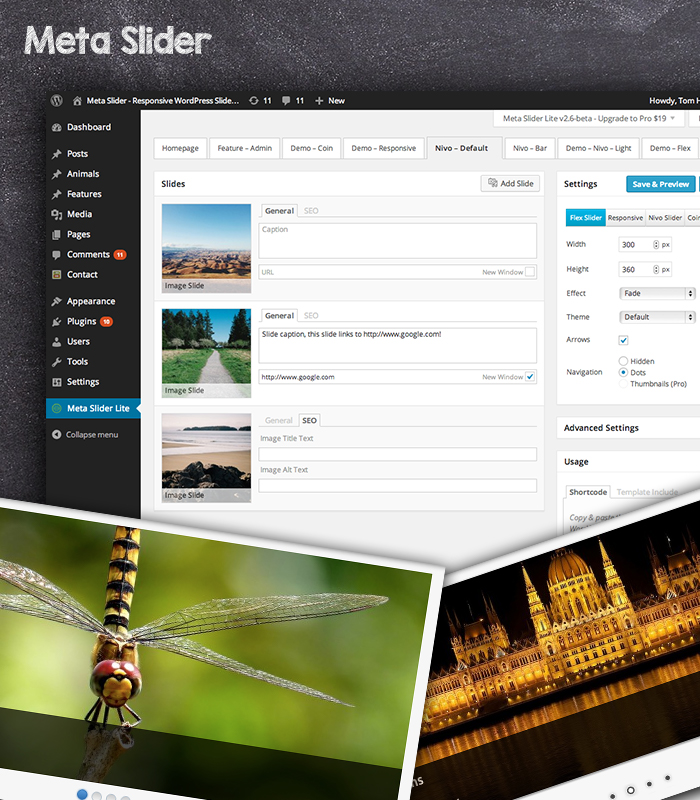This screenshot has height=800, width=700.
Task: Toggle the Arrows checkbox
Action: tap(623, 340)
